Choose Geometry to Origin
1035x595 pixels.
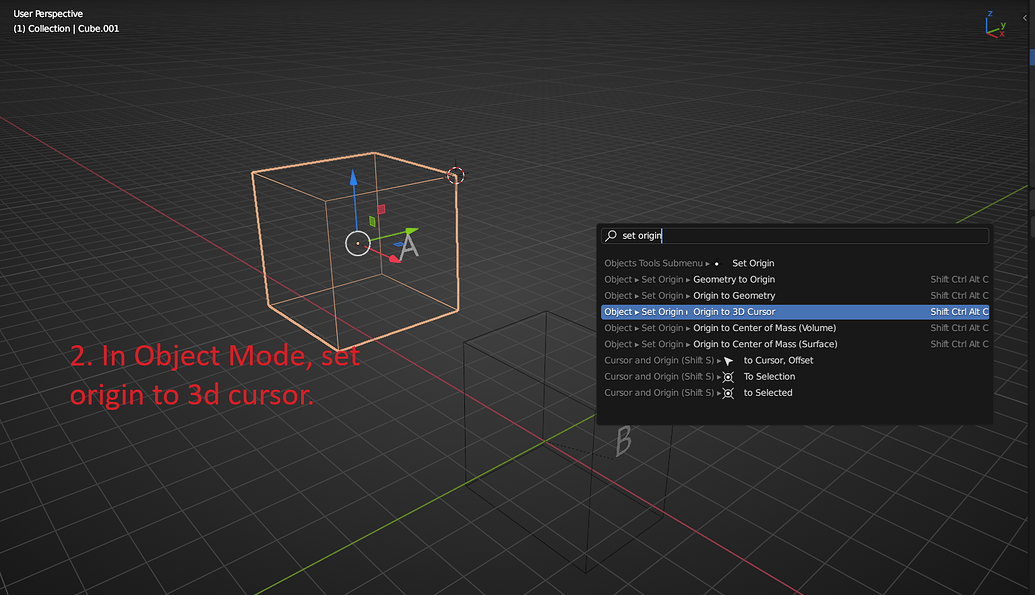[795, 279]
